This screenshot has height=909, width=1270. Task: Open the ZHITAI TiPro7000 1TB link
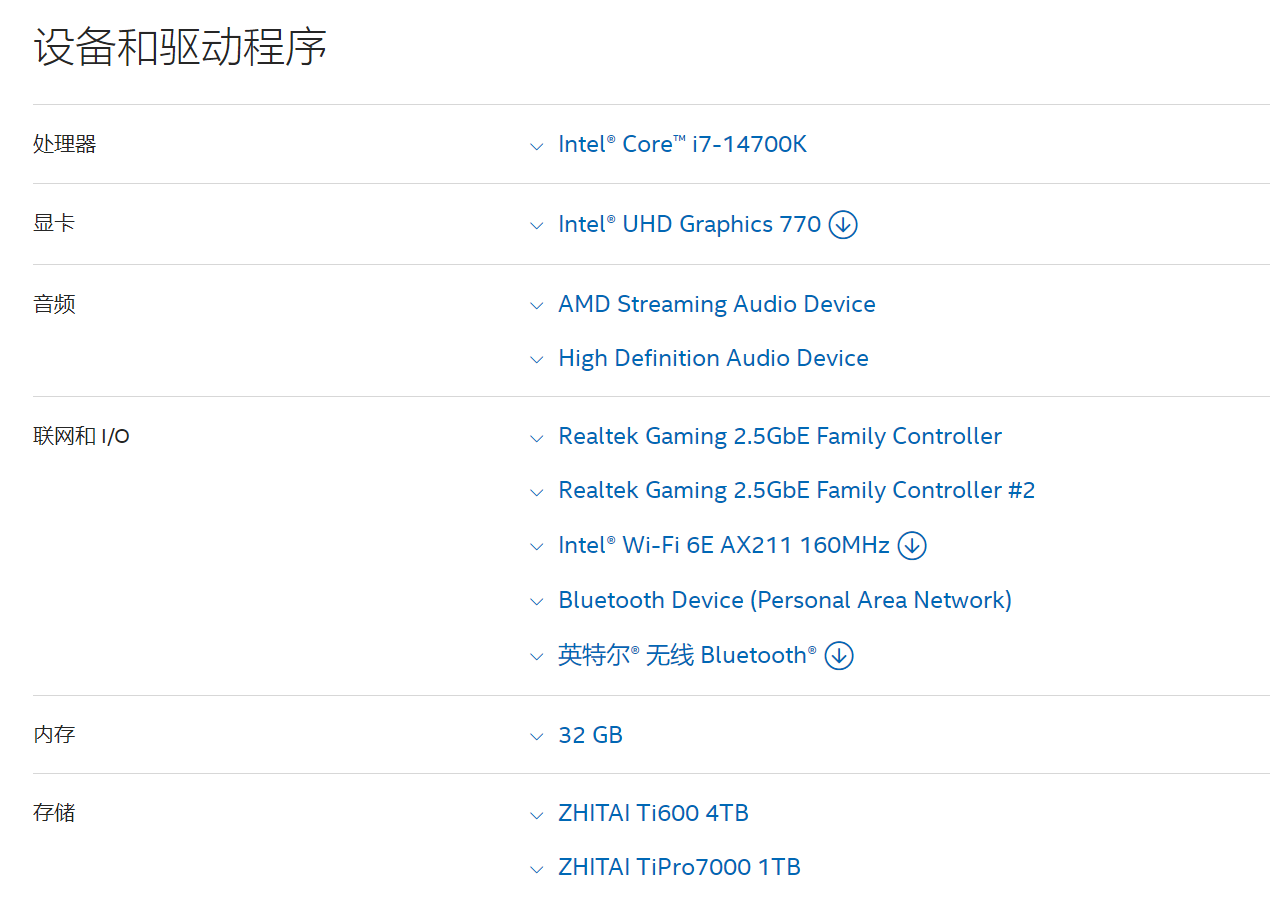coord(679,867)
